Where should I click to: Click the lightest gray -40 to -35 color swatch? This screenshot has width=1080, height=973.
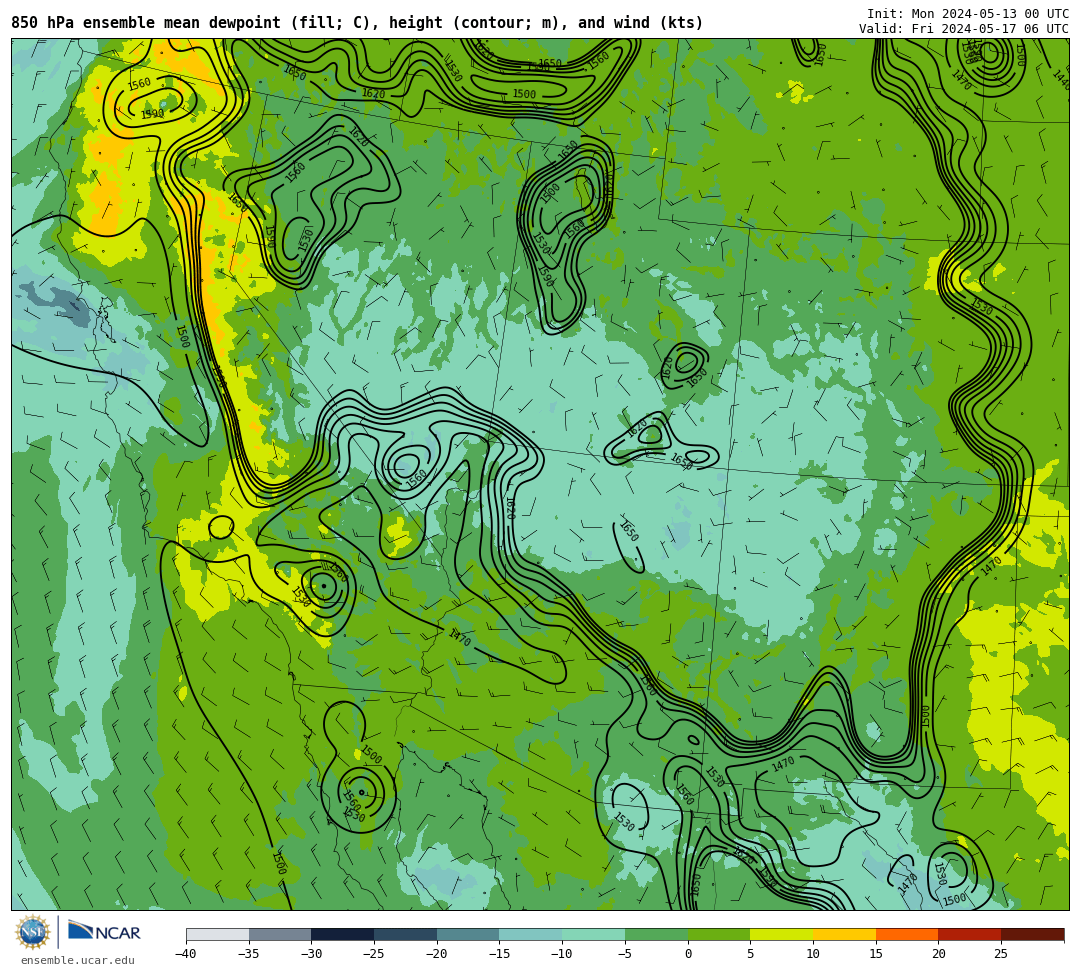tap(218, 934)
